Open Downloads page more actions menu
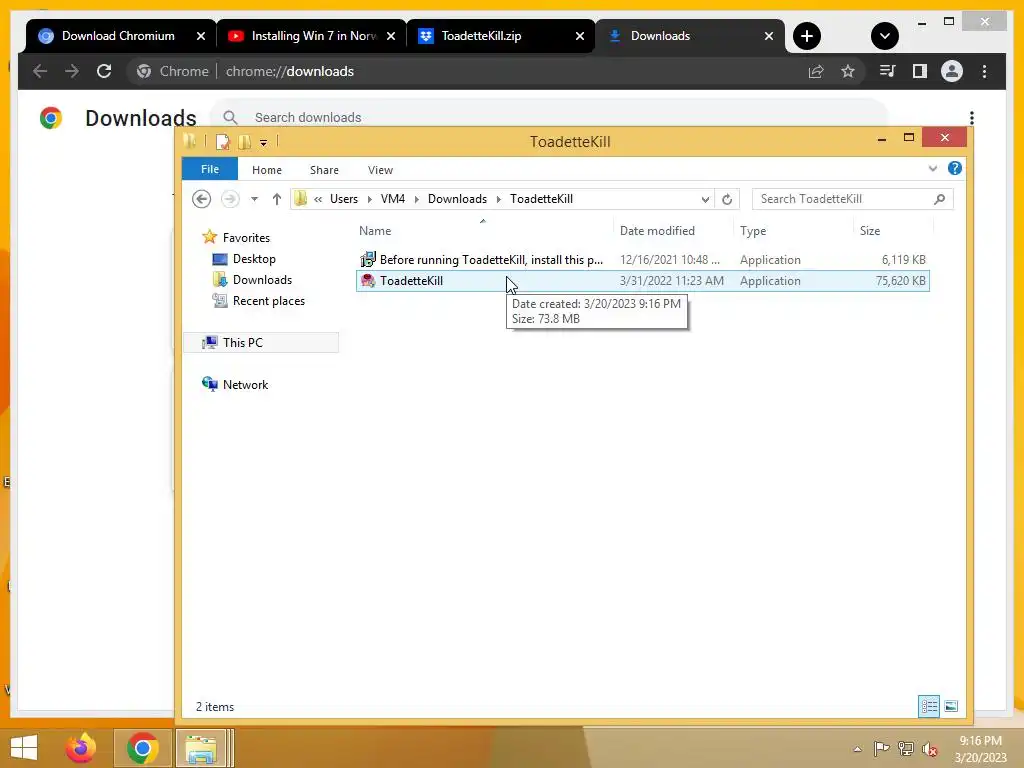 tap(972, 118)
